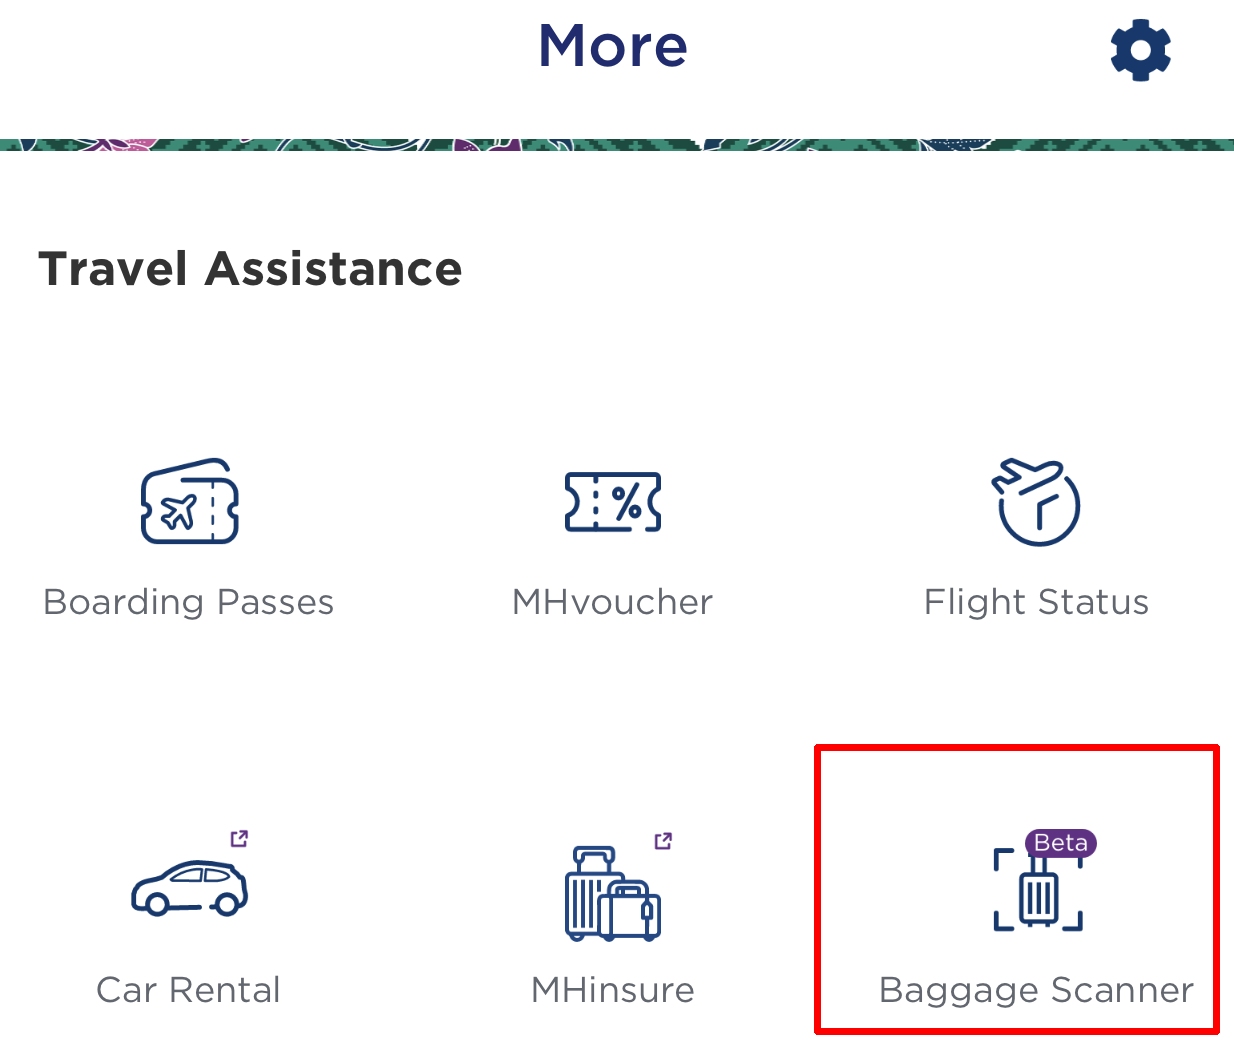Tap the Flight Status label

(1036, 602)
